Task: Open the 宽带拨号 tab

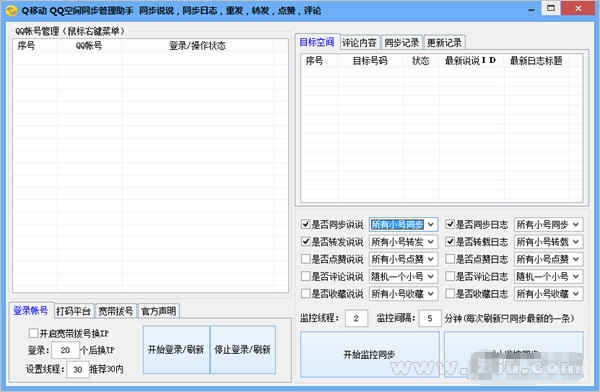Action: coord(116,311)
